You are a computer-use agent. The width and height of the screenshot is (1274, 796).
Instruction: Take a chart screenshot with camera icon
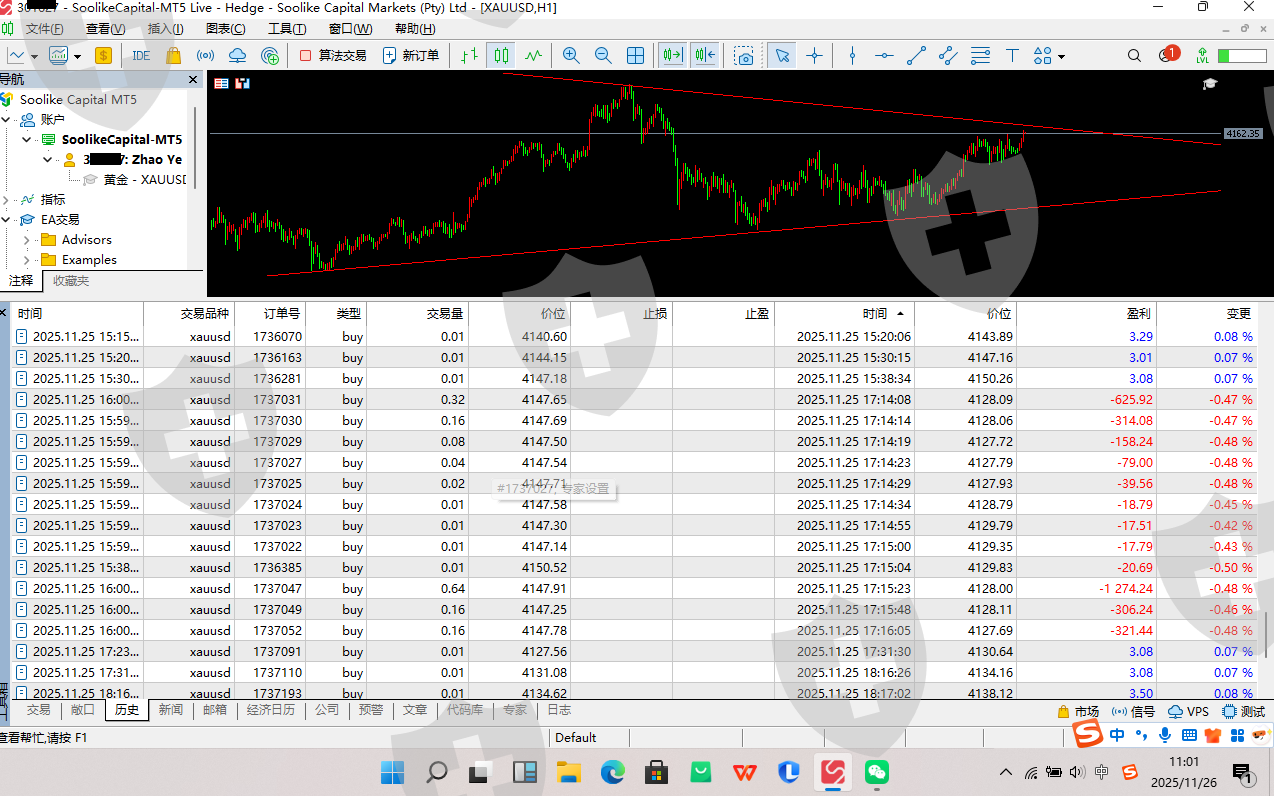point(744,56)
